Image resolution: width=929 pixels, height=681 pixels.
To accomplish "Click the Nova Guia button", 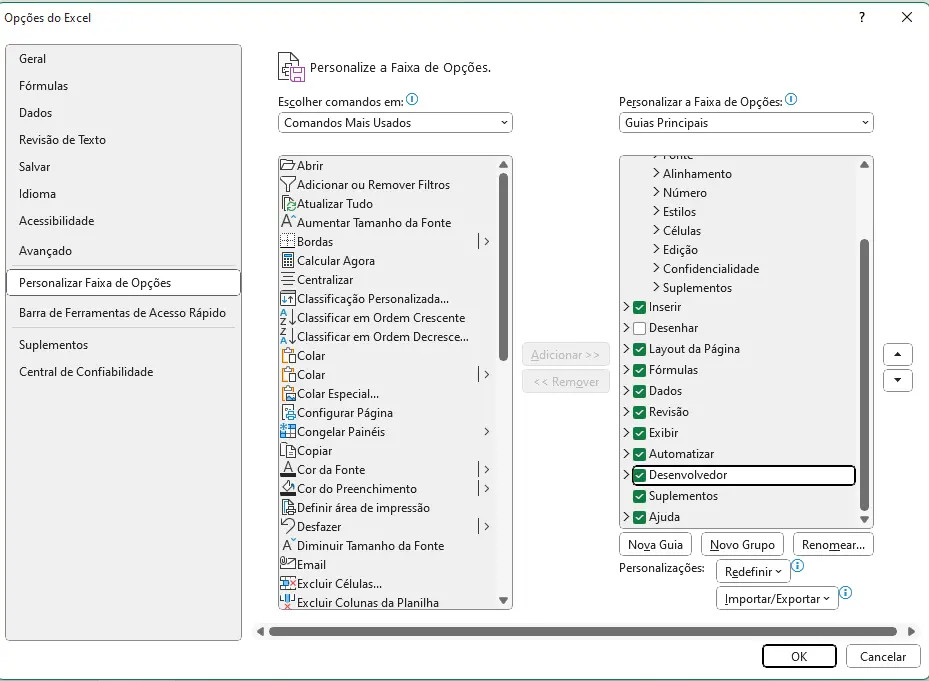I will (x=655, y=544).
